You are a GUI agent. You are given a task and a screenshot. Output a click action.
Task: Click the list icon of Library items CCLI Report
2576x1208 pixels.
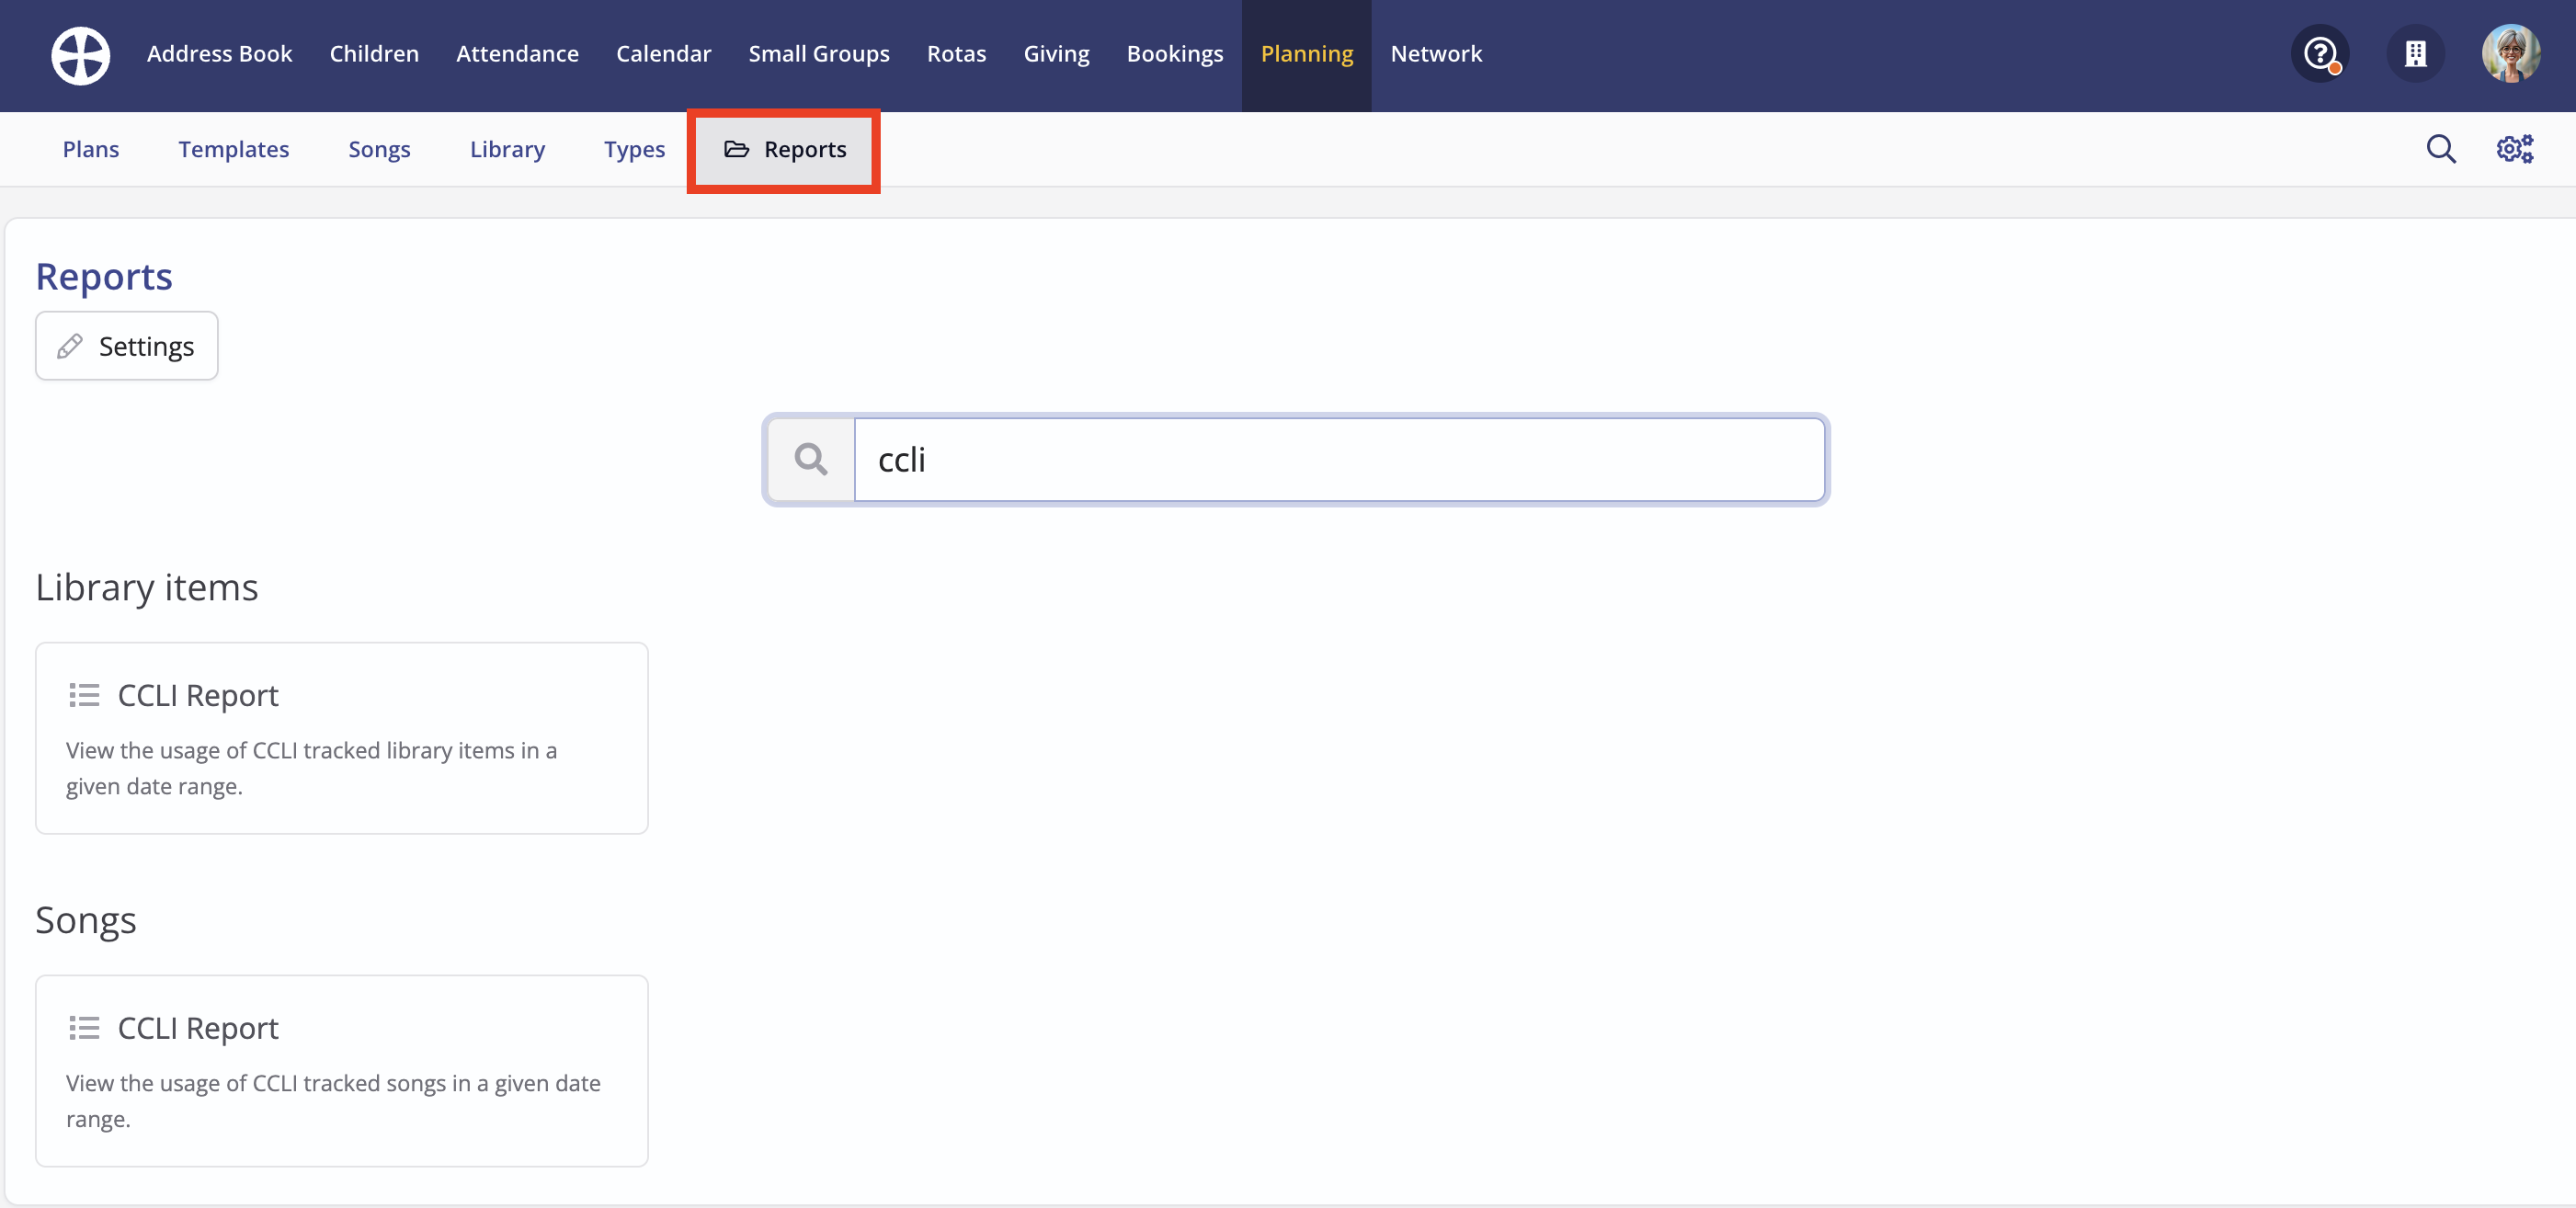pos(84,695)
